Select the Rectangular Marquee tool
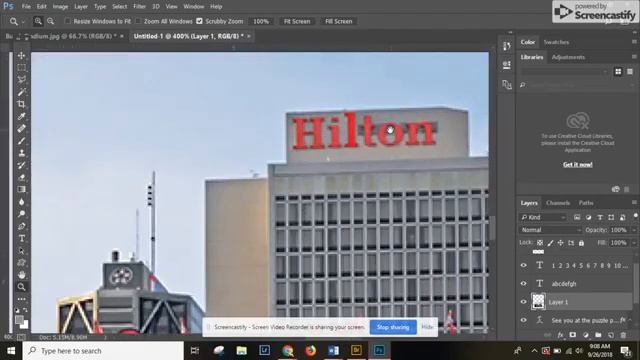Image resolution: width=640 pixels, height=360 pixels. 22,67
